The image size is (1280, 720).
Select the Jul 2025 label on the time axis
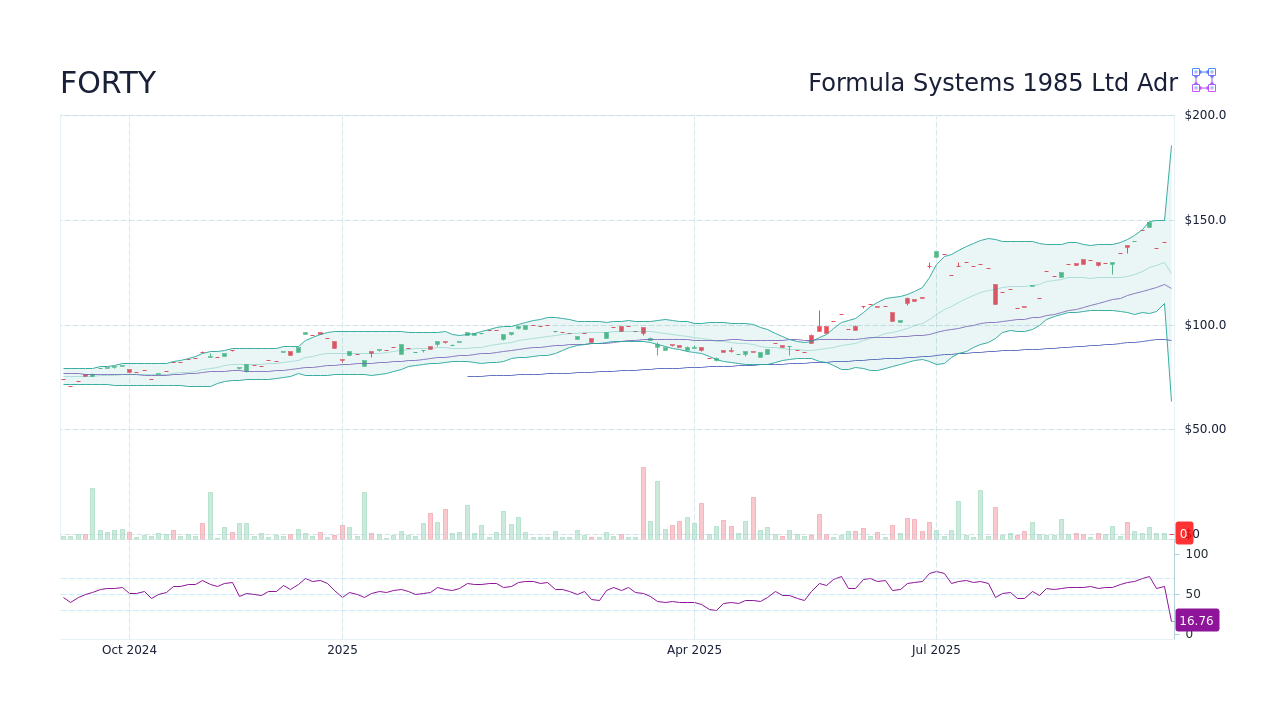936,649
